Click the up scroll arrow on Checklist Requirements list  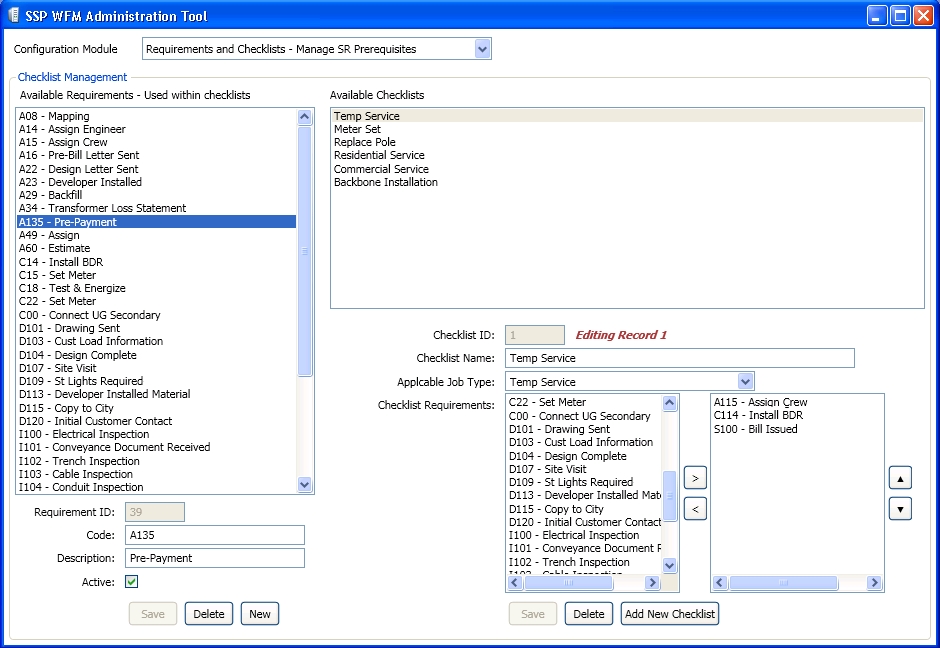668,405
